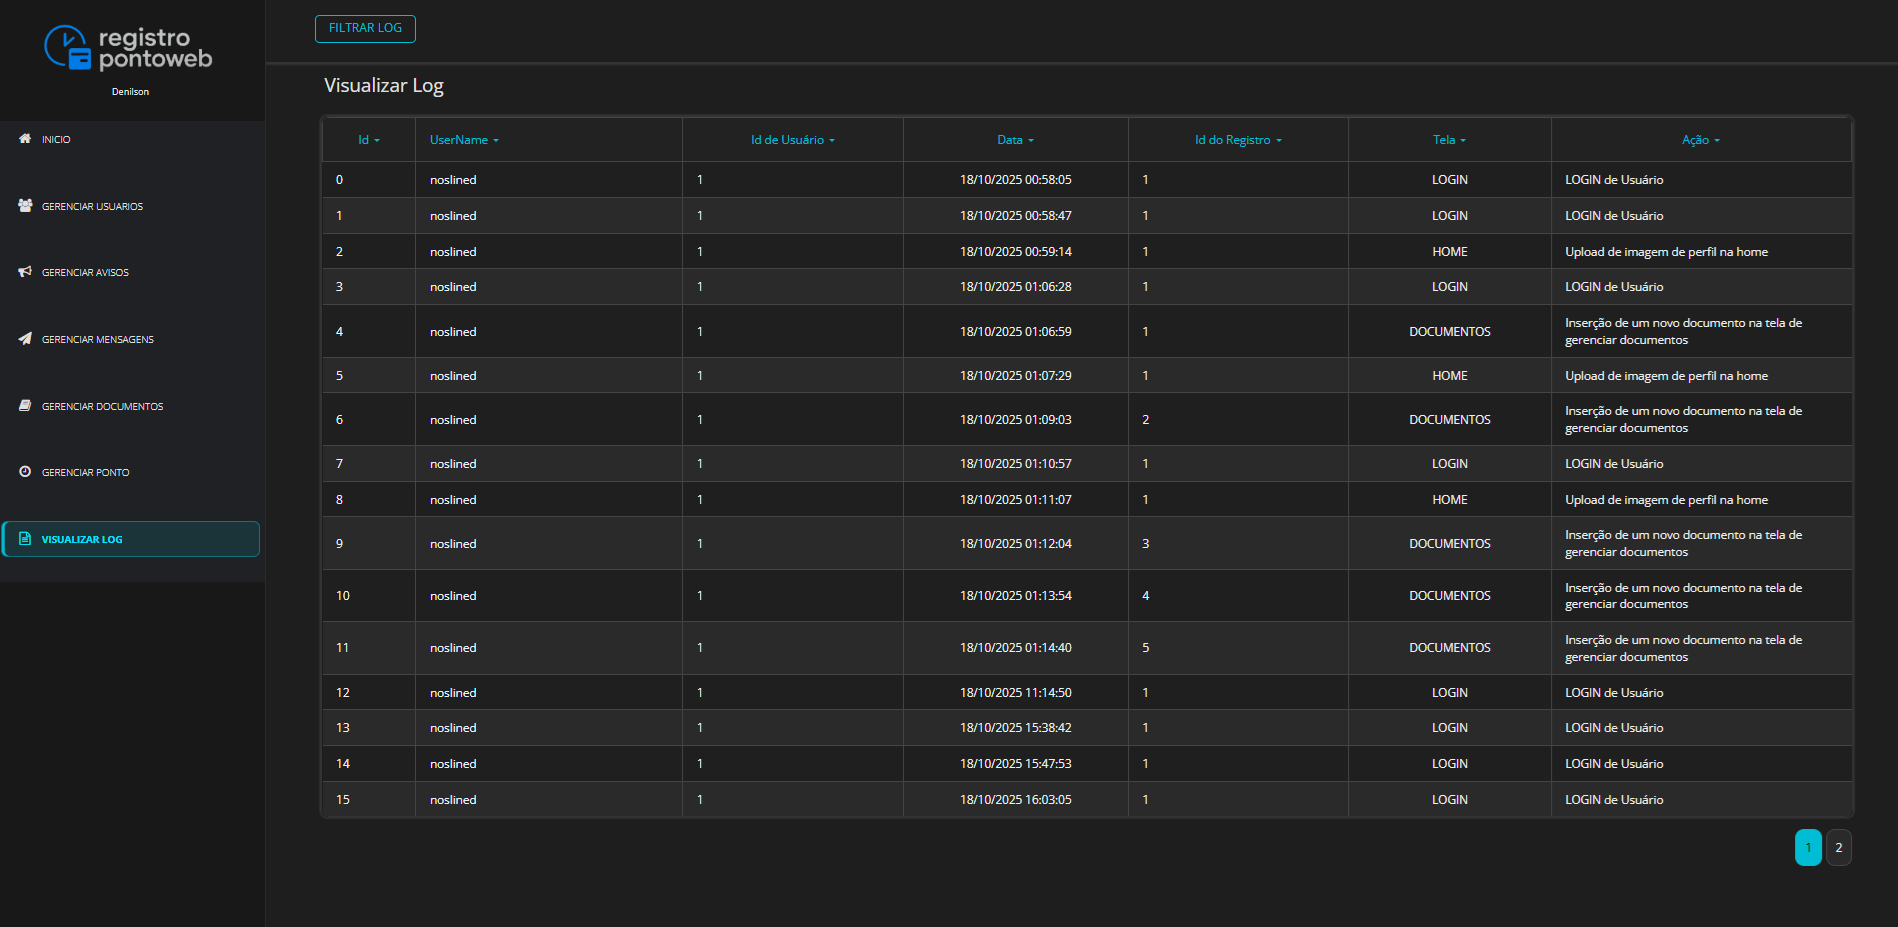Sort the log by Data column
Screen dimensions: 1898x927
[1015, 140]
